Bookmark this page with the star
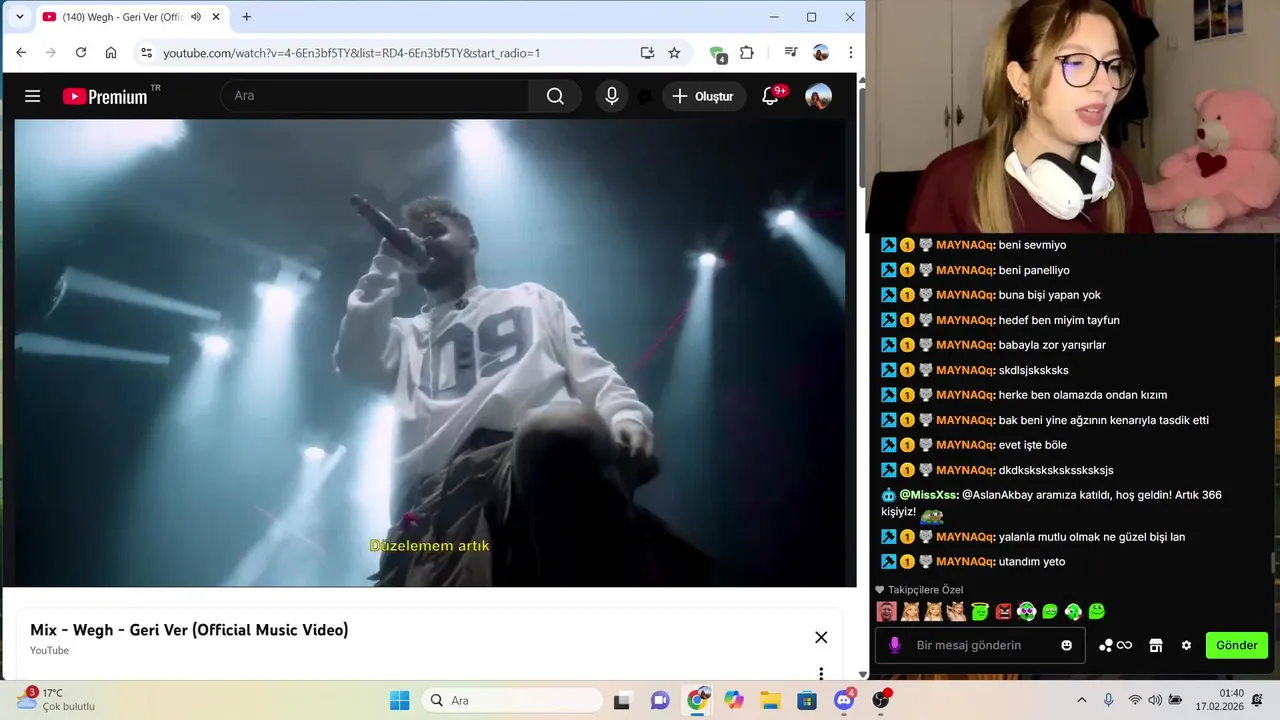 coord(674,53)
